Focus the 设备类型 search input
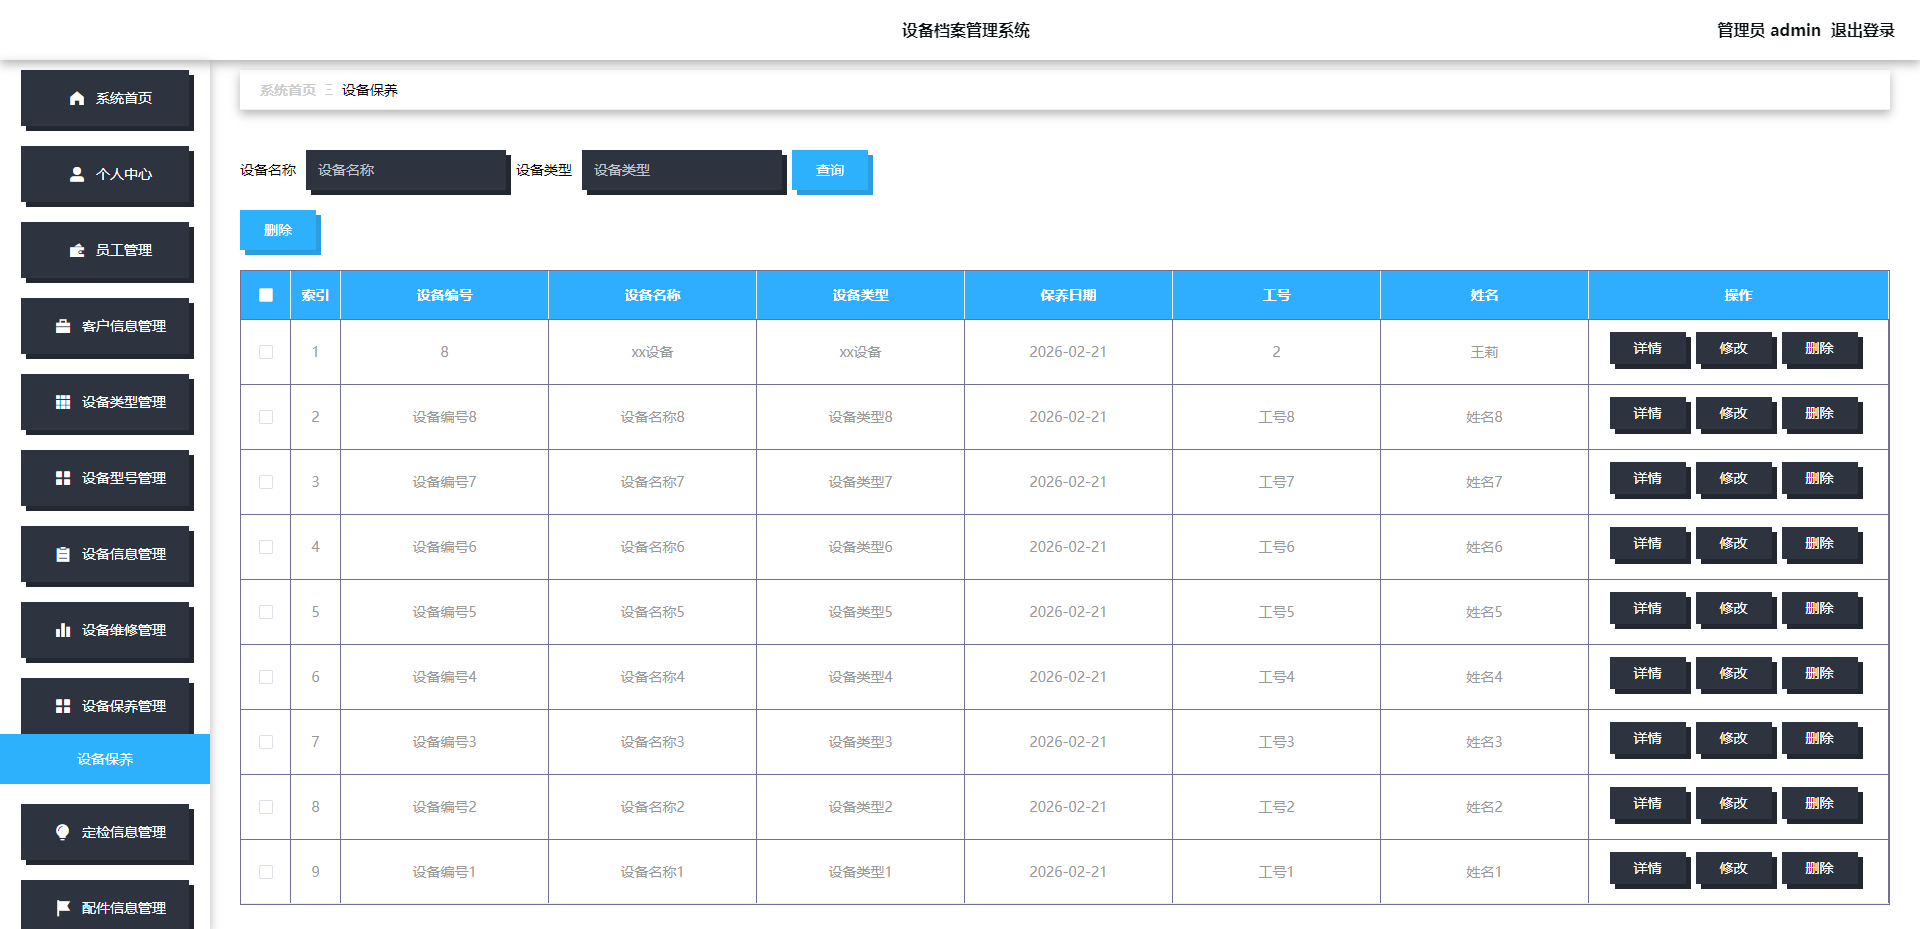The width and height of the screenshot is (1920, 929). click(x=684, y=172)
